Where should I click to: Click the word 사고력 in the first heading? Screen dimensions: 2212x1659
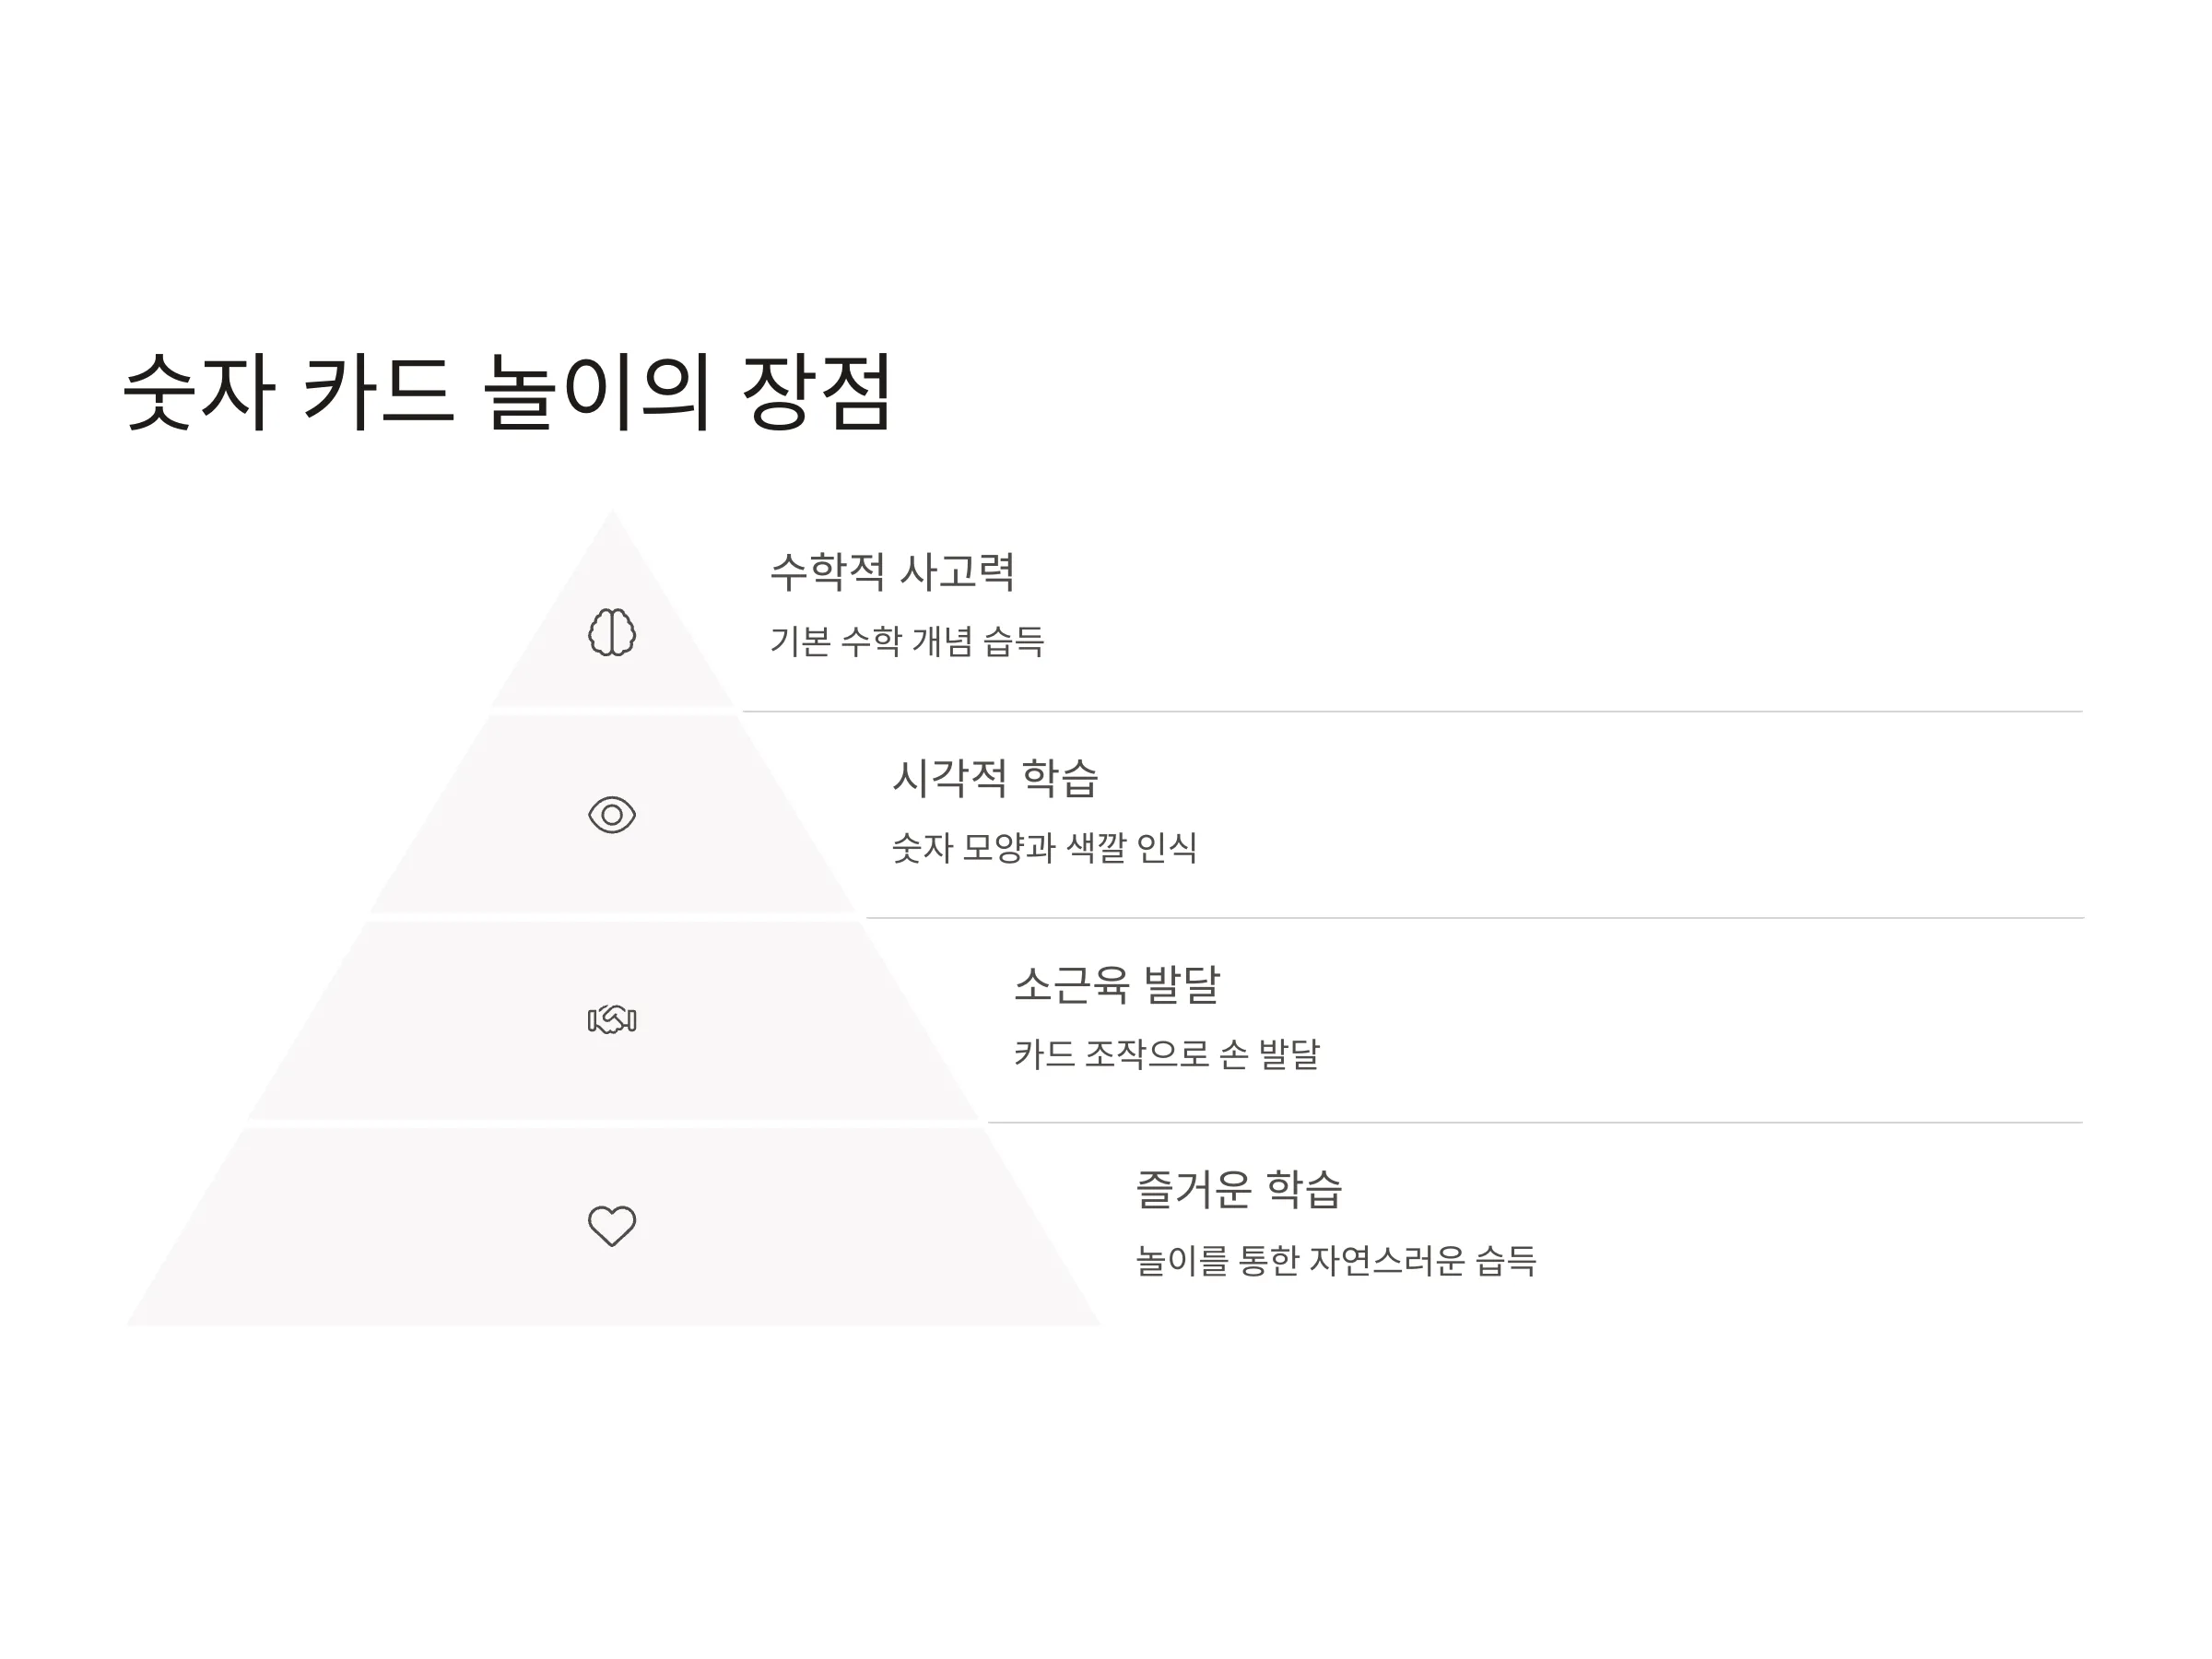[958, 571]
